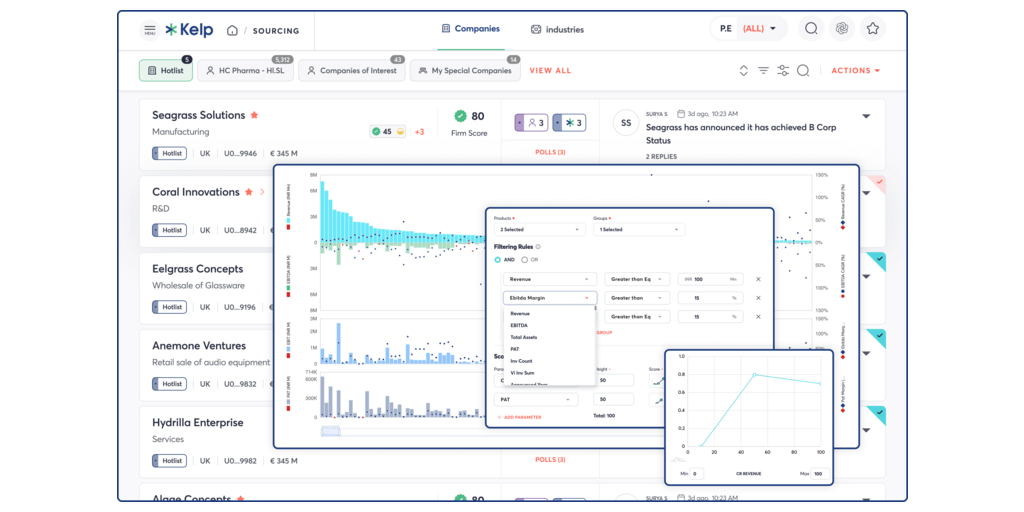This screenshot has height=512, width=1024.
Task: Open the filter lines icon in toolbar
Action: pyautogui.click(x=763, y=71)
